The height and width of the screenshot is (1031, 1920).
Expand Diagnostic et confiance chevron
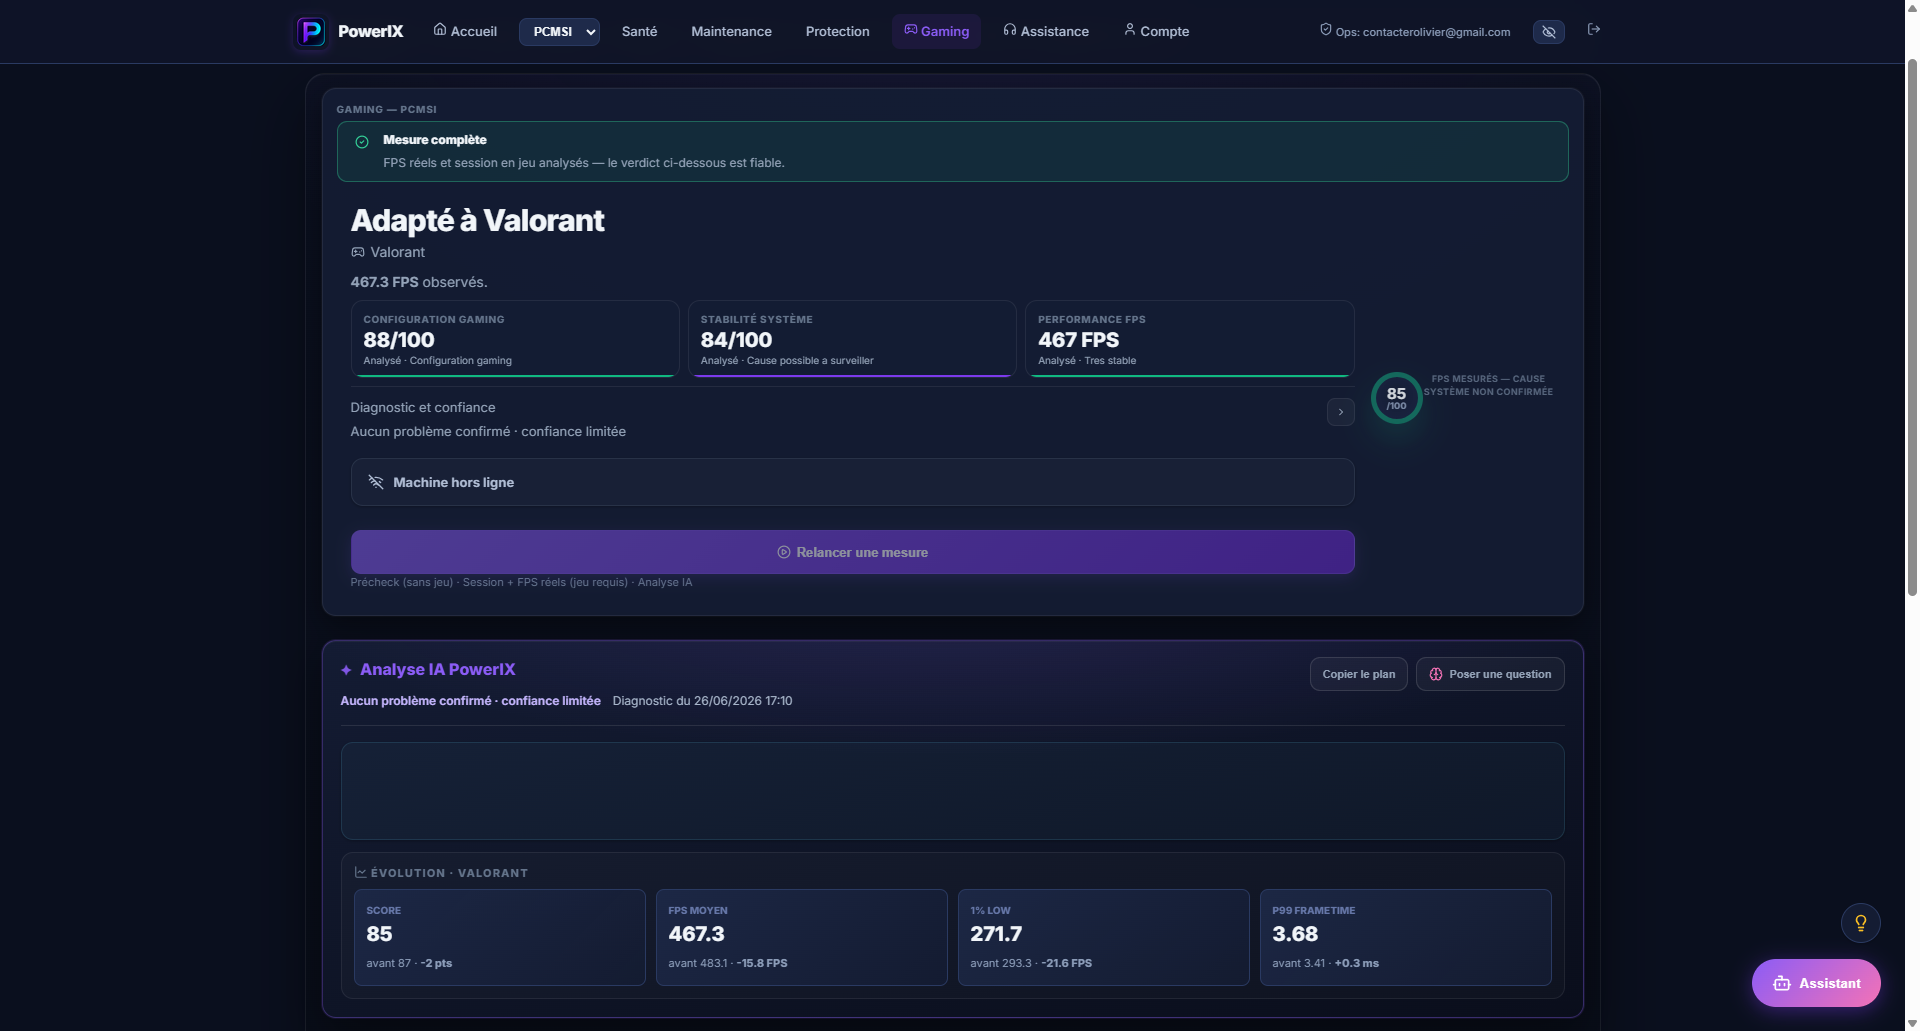coord(1341,412)
